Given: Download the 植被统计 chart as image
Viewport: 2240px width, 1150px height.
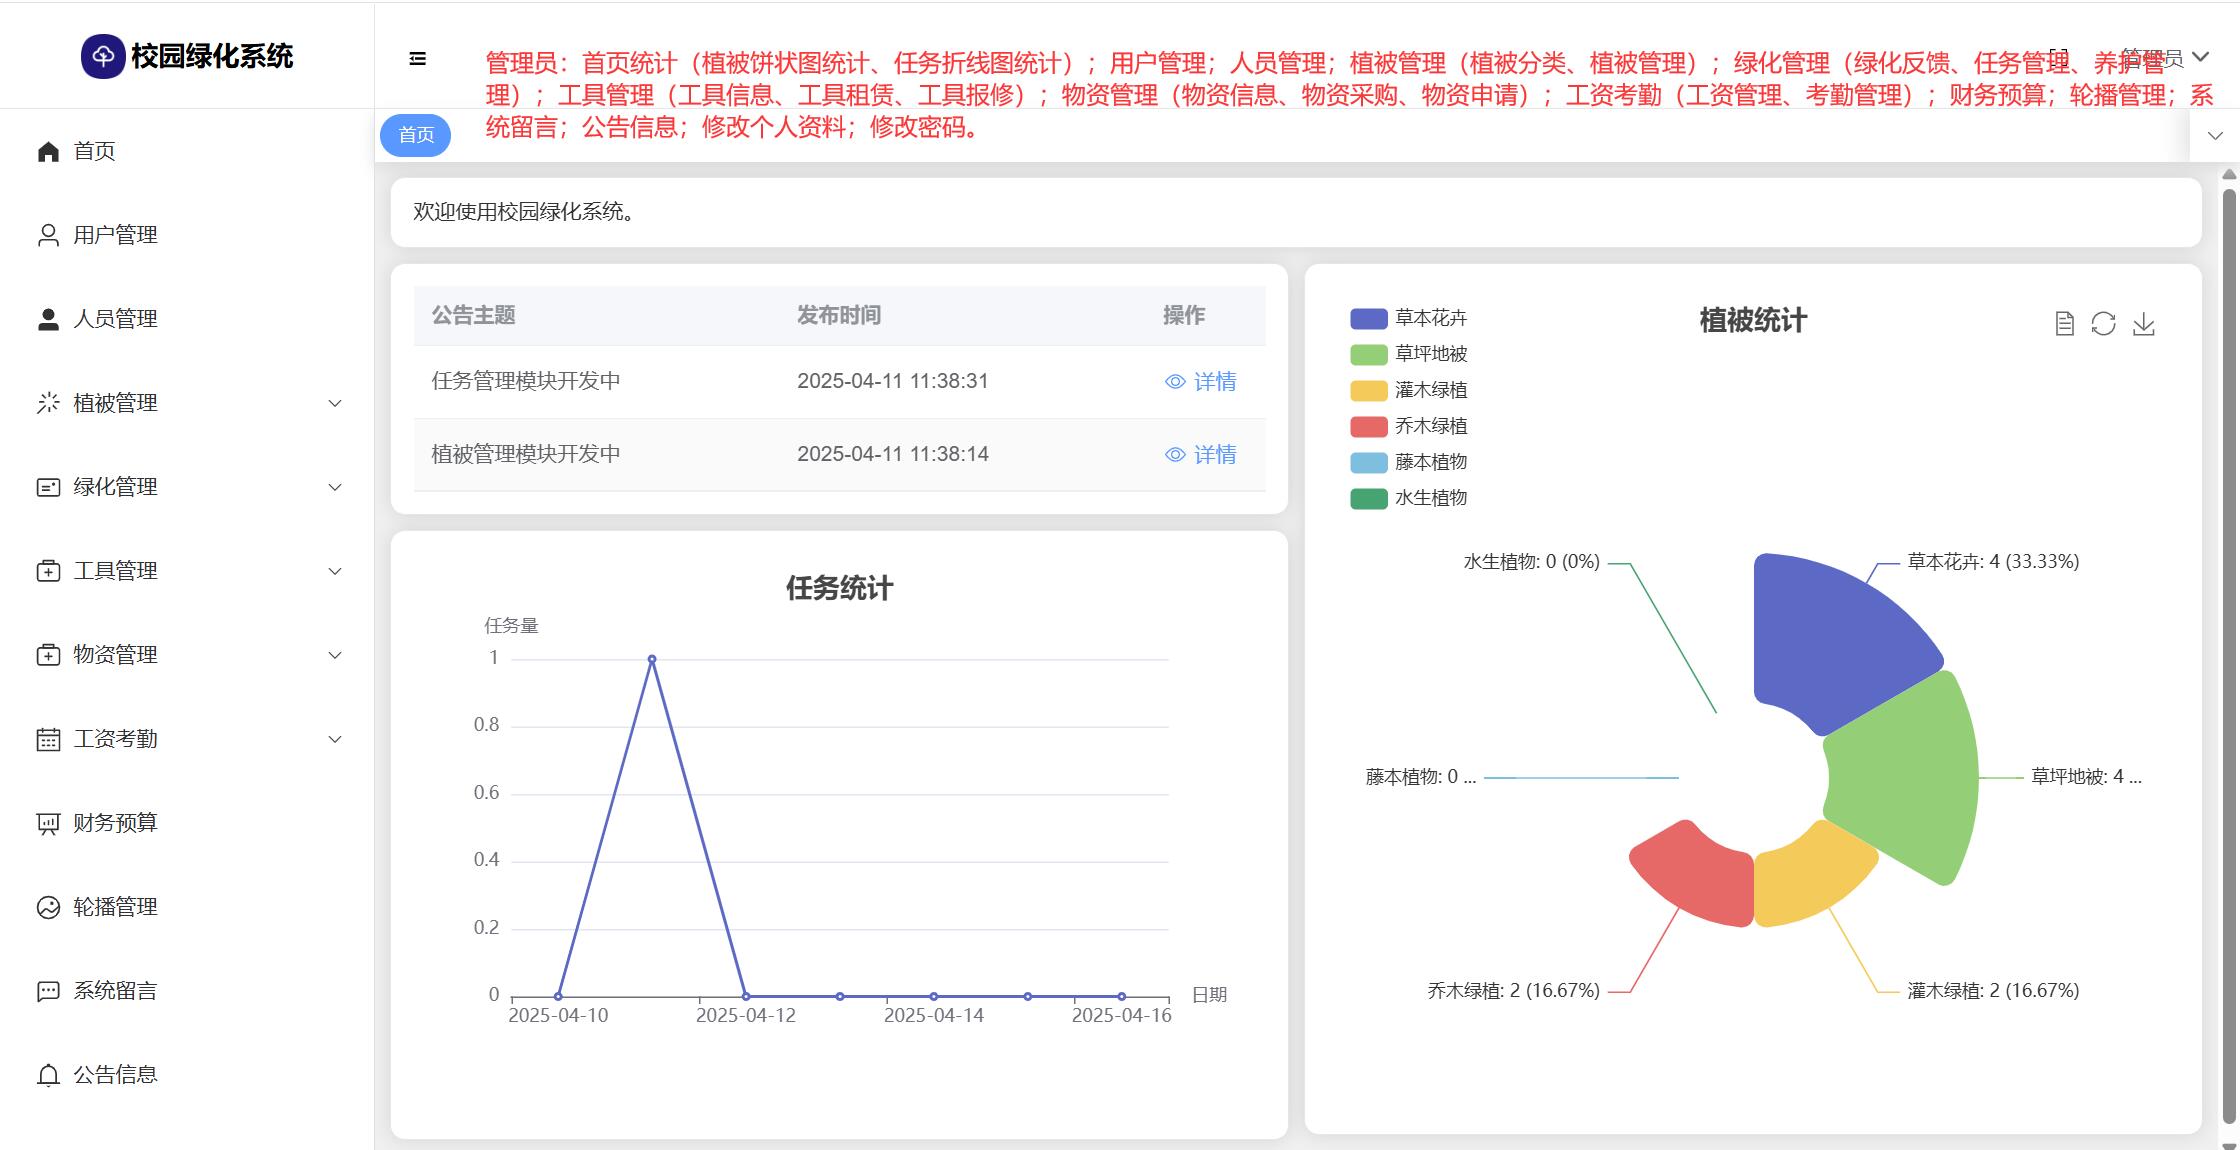Looking at the screenshot, I should point(2143,324).
